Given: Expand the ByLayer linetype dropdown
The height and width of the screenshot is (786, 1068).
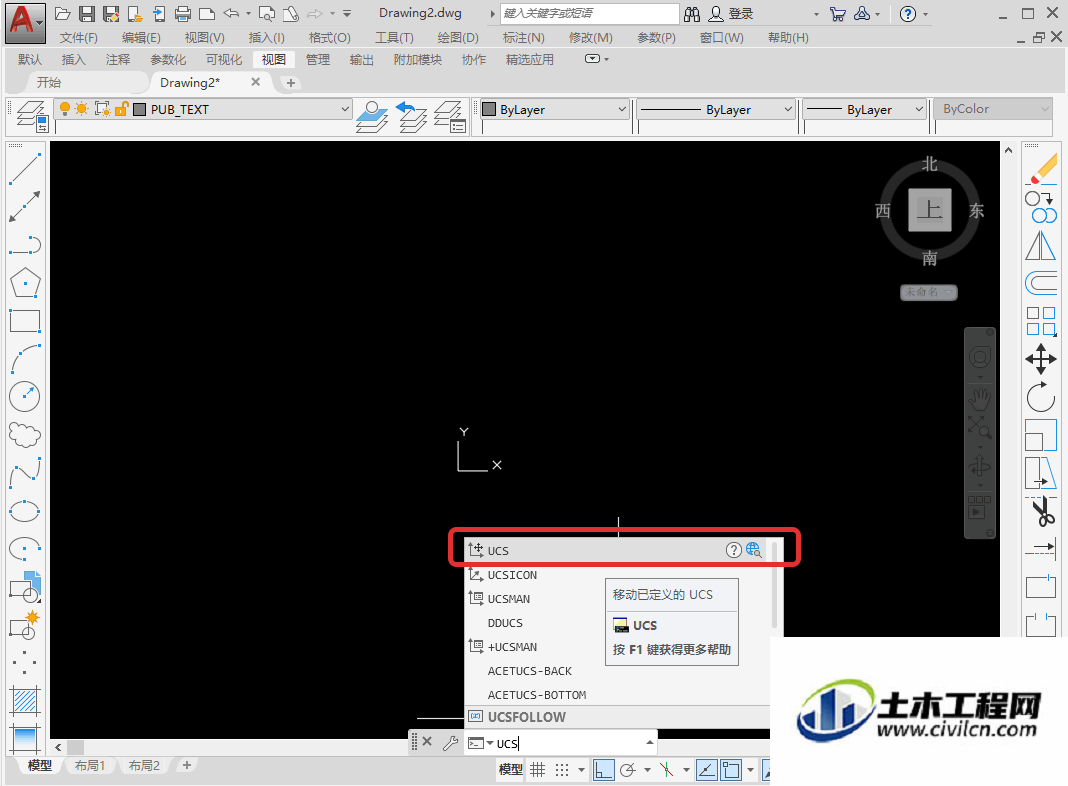Looking at the screenshot, I should (788, 109).
